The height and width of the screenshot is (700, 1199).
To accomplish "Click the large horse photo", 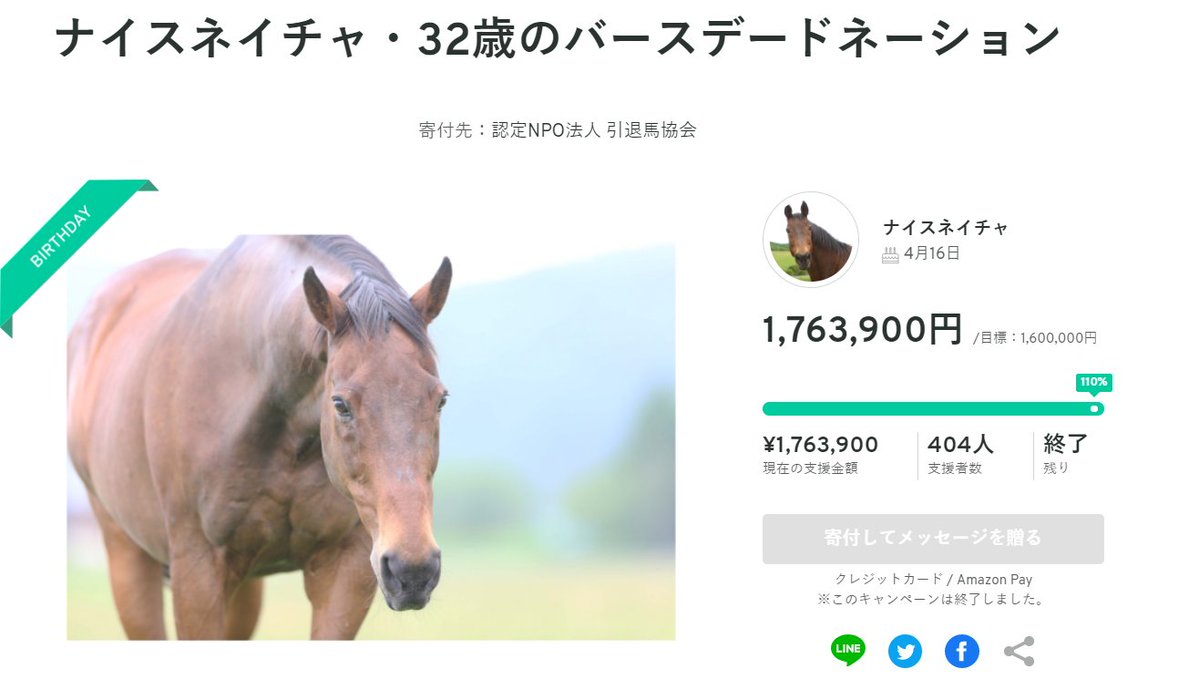I will (x=371, y=440).
